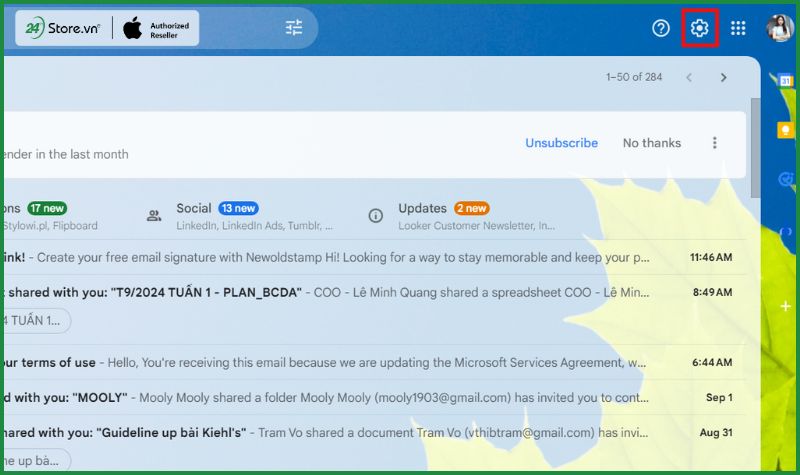Open the Google apps grid
This screenshot has width=800, height=475.
[x=738, y=28]
